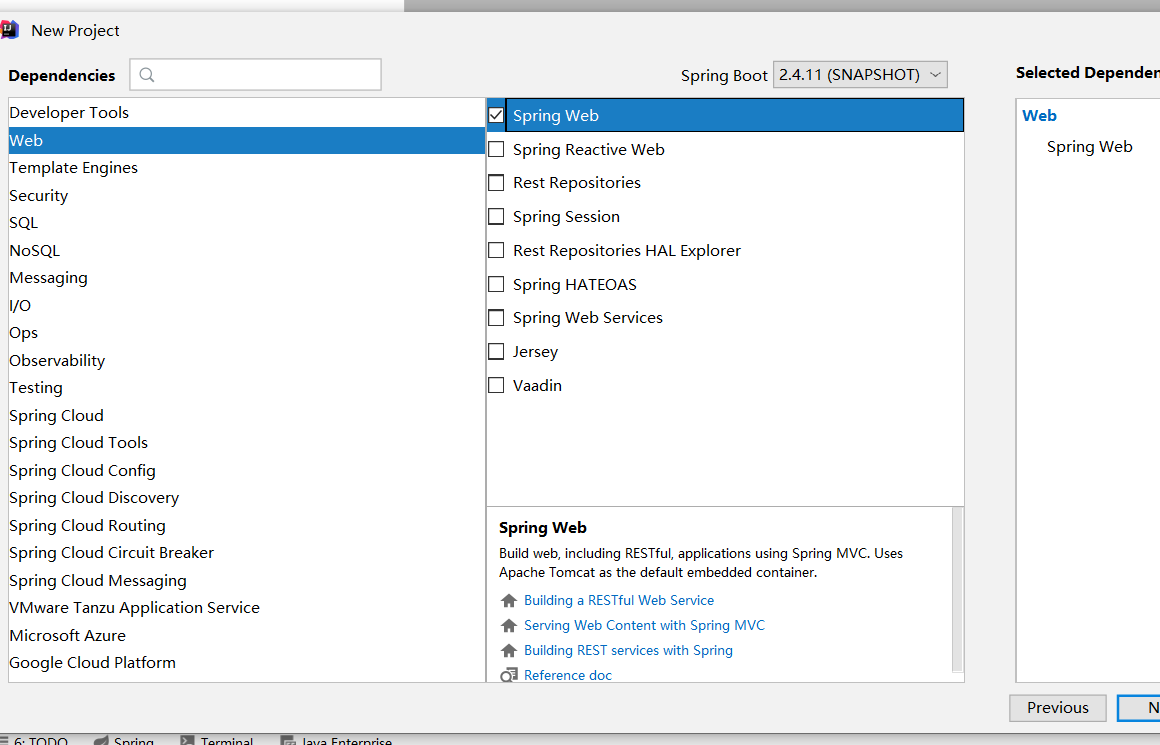1160x745 pixels.
Task: Select Template Engines category
Action: (x=246, y=168)
